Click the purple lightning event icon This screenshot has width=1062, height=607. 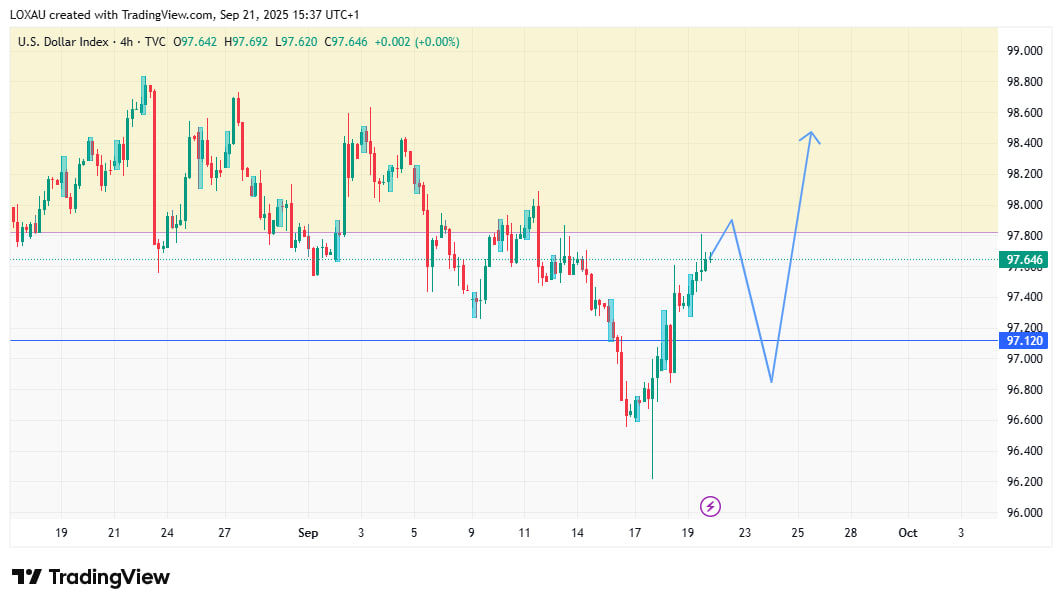710,506
